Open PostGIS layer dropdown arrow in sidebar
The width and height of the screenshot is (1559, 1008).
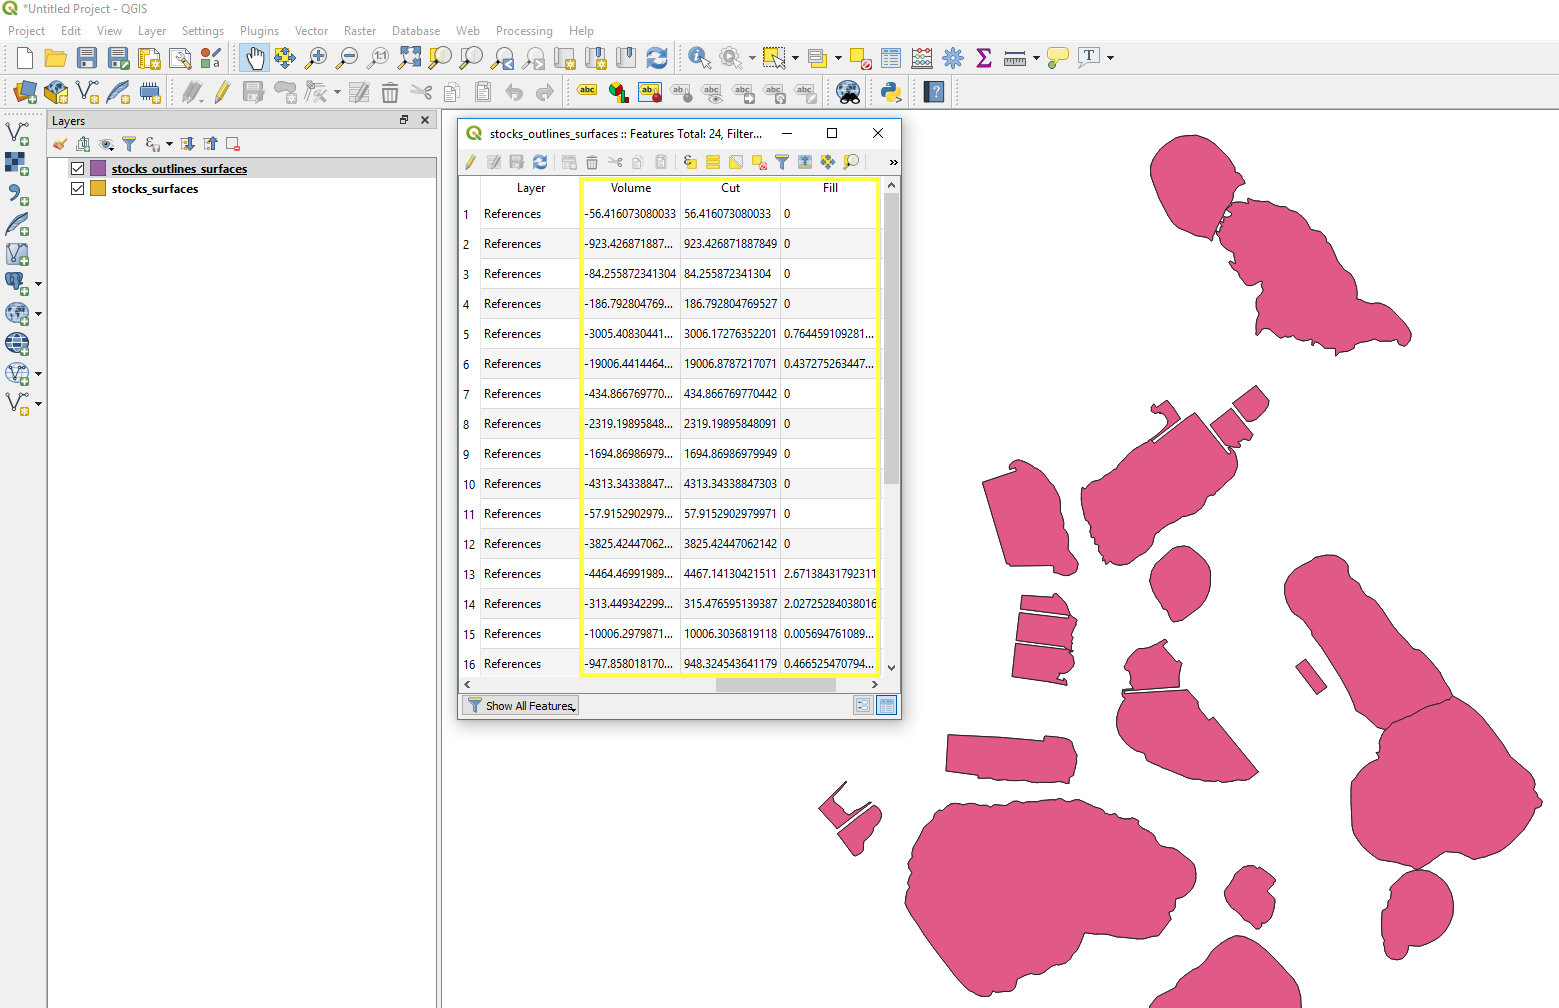point(38,284)
